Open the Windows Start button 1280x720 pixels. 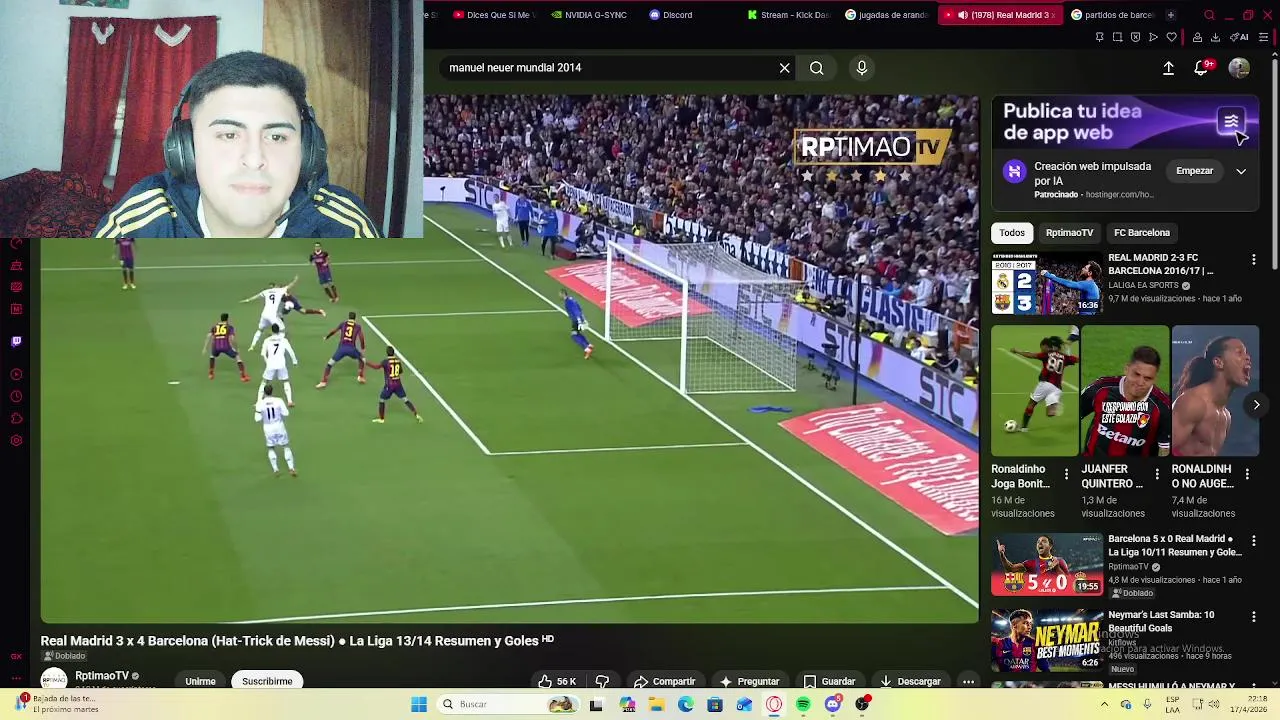pyautogui.click(x=419, y=705)
